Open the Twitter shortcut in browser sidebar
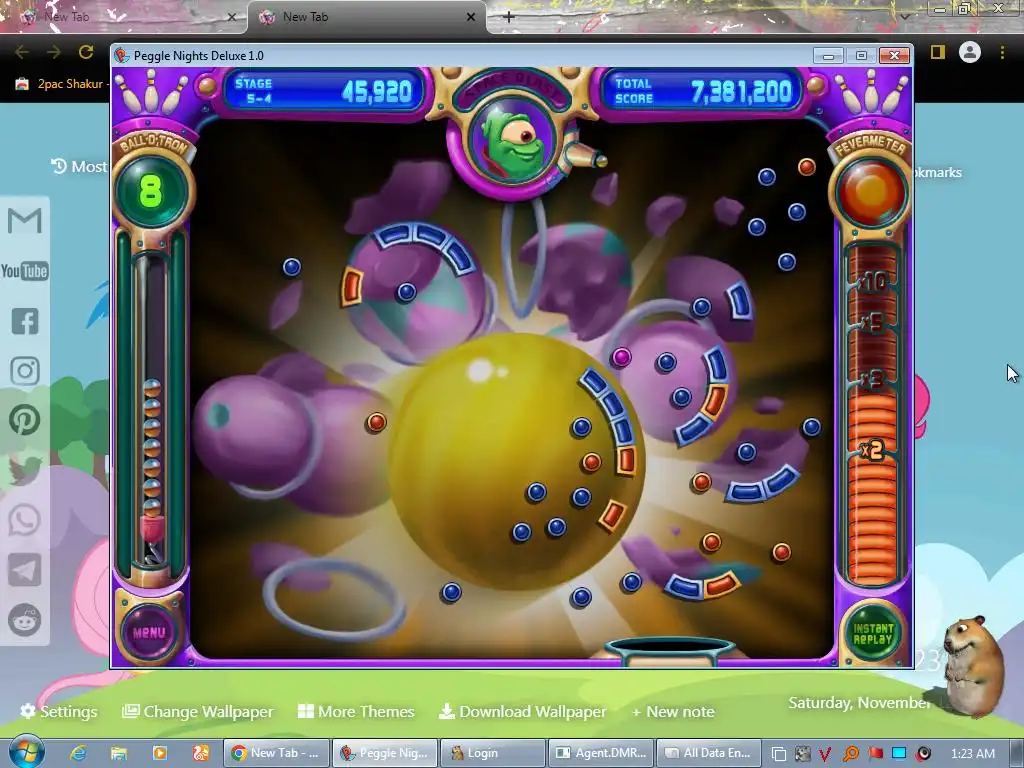This screenshot has width=1024, height=768. (25, 470)
